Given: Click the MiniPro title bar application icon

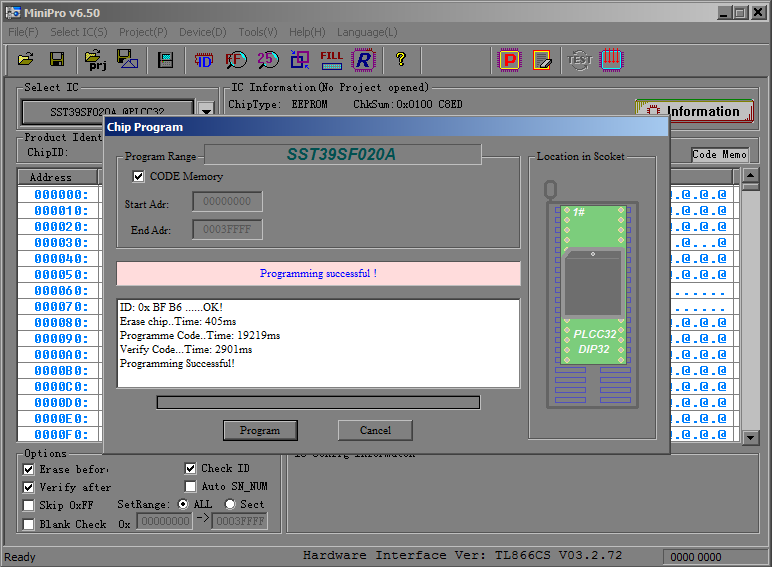Looking at the screenshot, I should (12, 12).
